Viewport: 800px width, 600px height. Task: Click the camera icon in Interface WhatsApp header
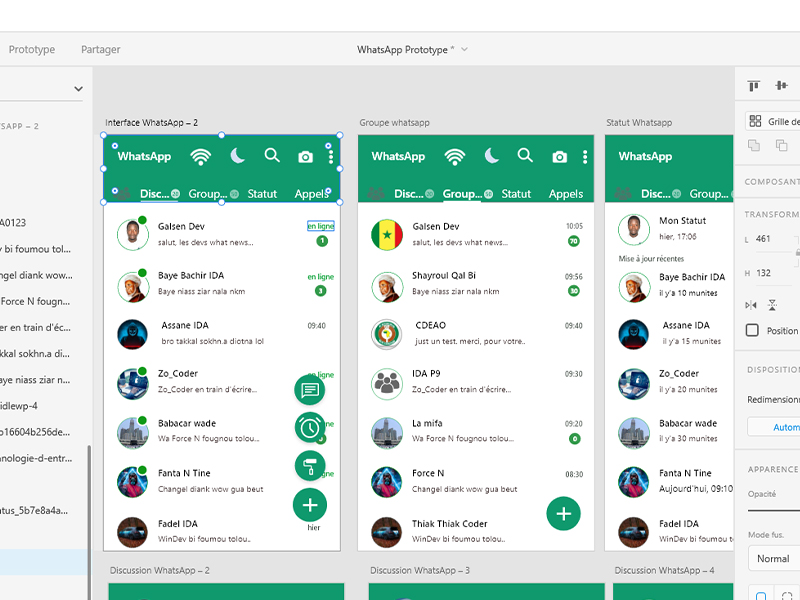tap(305, 157)
